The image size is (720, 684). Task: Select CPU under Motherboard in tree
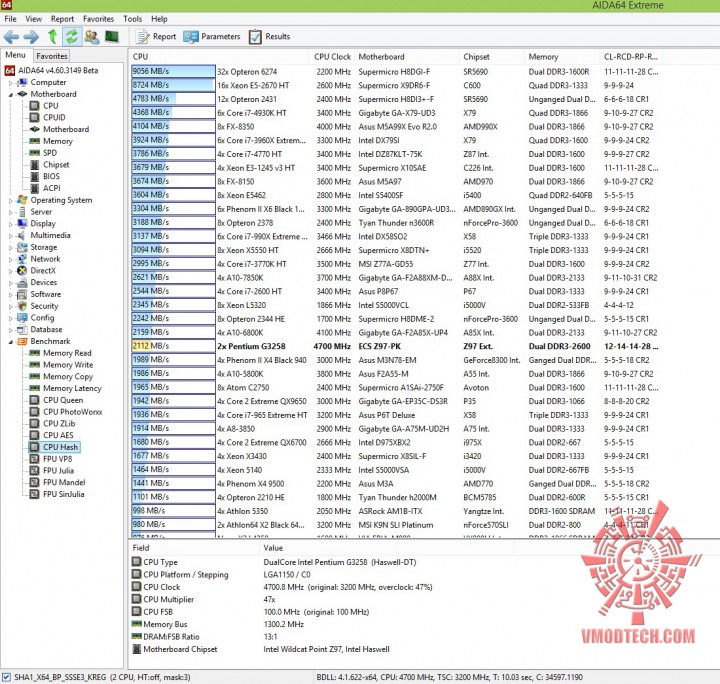click(x=45, y=106)
